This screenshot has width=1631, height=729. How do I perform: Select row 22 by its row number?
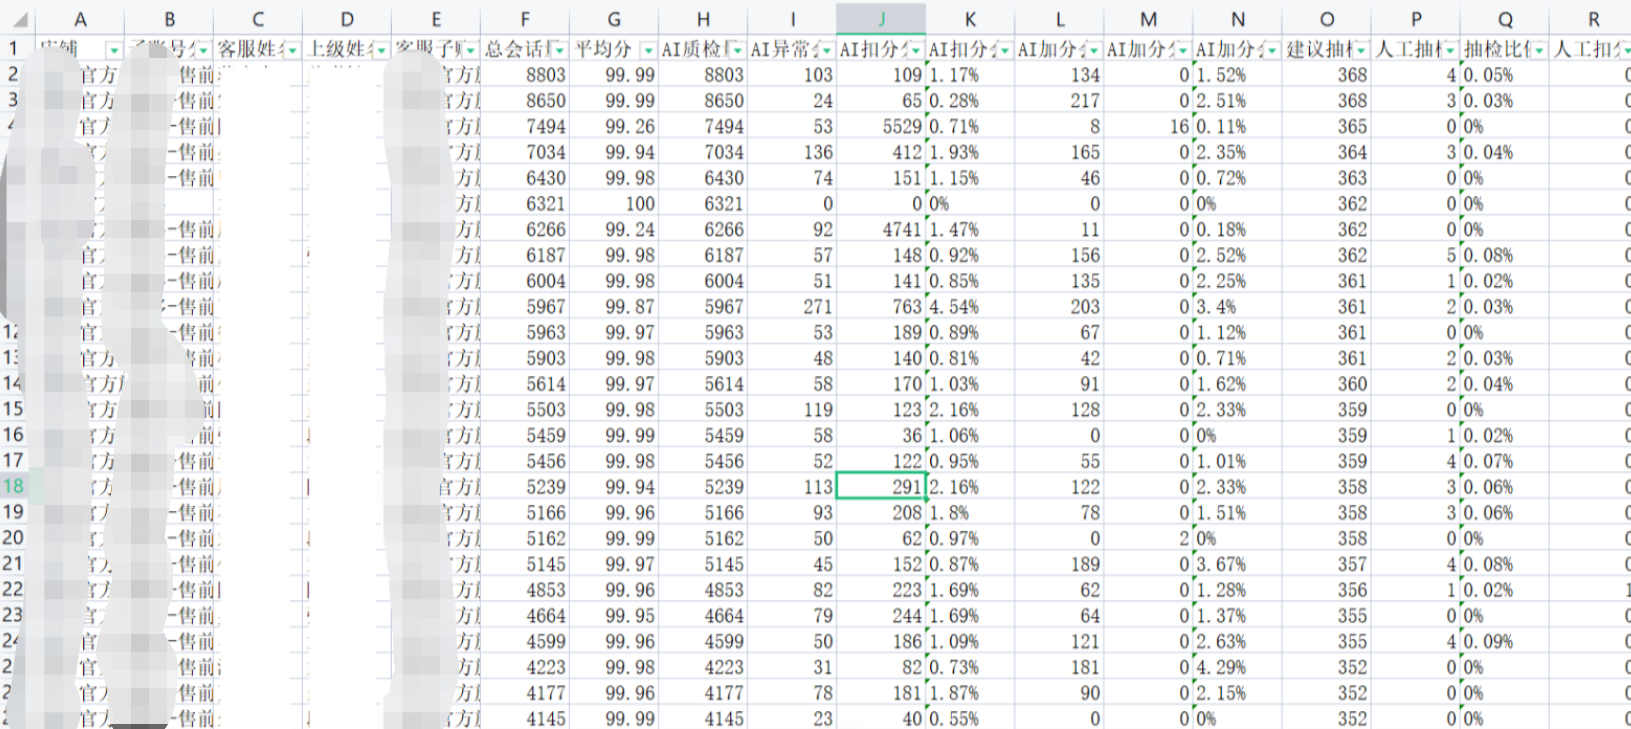[14, 590]
